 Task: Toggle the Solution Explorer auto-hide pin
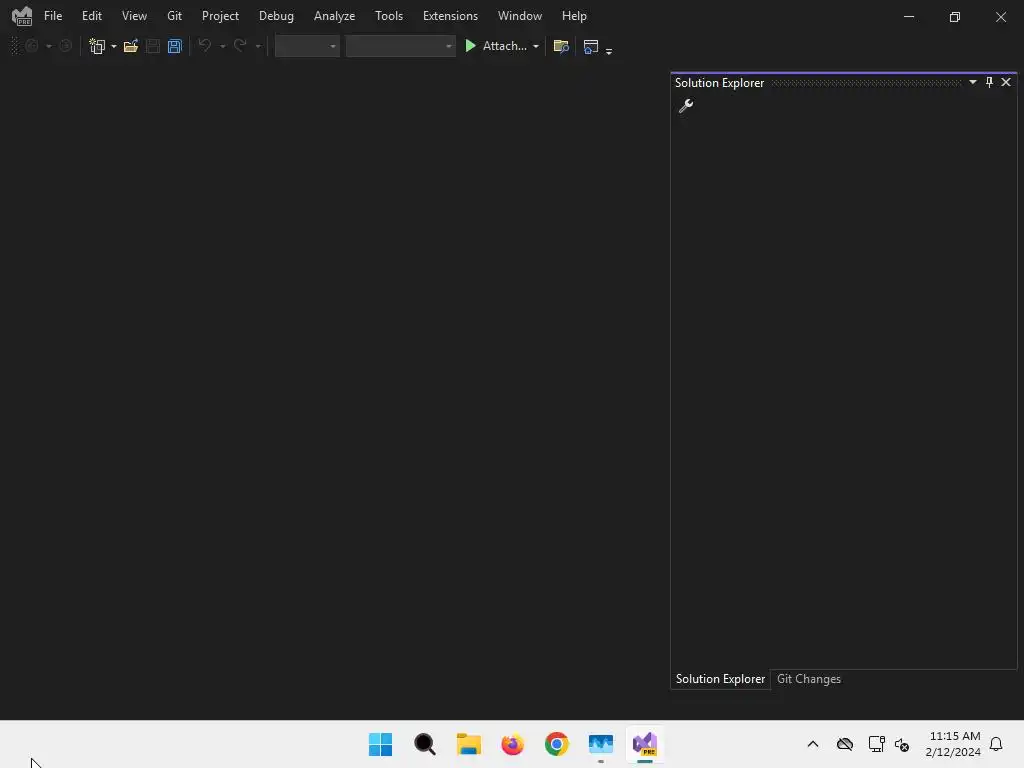click(989, 82)
